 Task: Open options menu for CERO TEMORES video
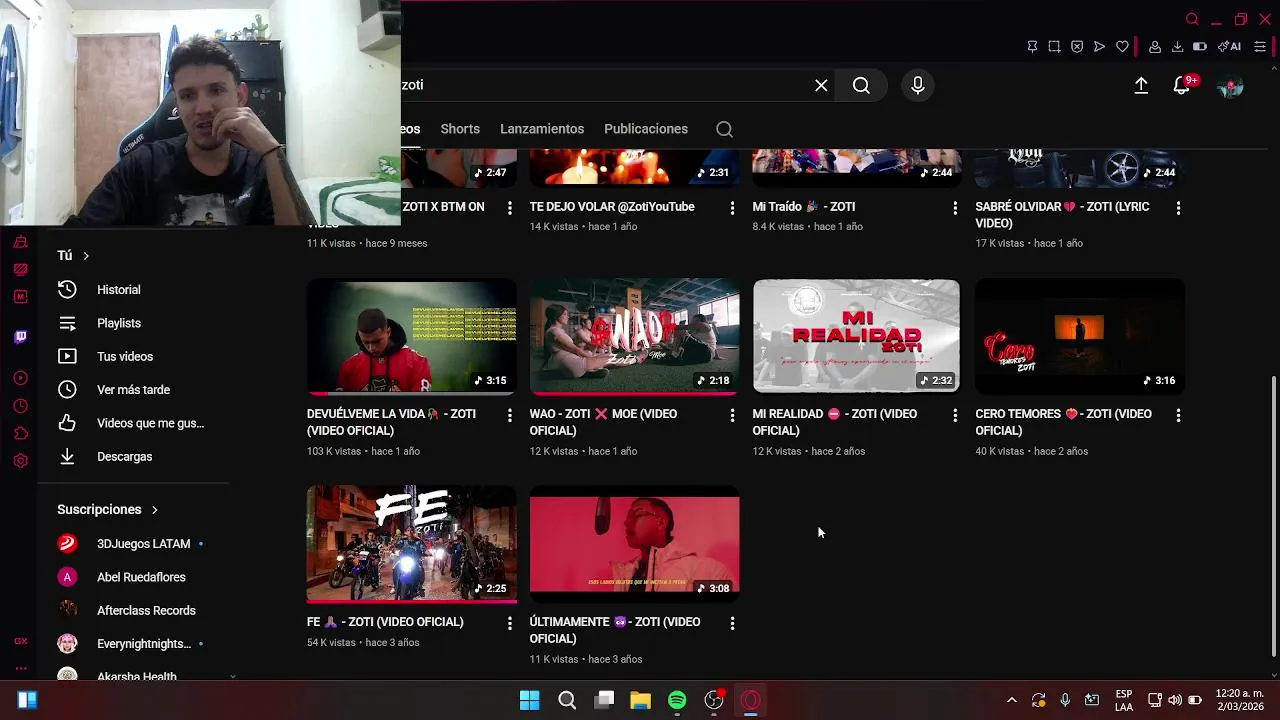pyautogui.click(x=1178, y=415)
